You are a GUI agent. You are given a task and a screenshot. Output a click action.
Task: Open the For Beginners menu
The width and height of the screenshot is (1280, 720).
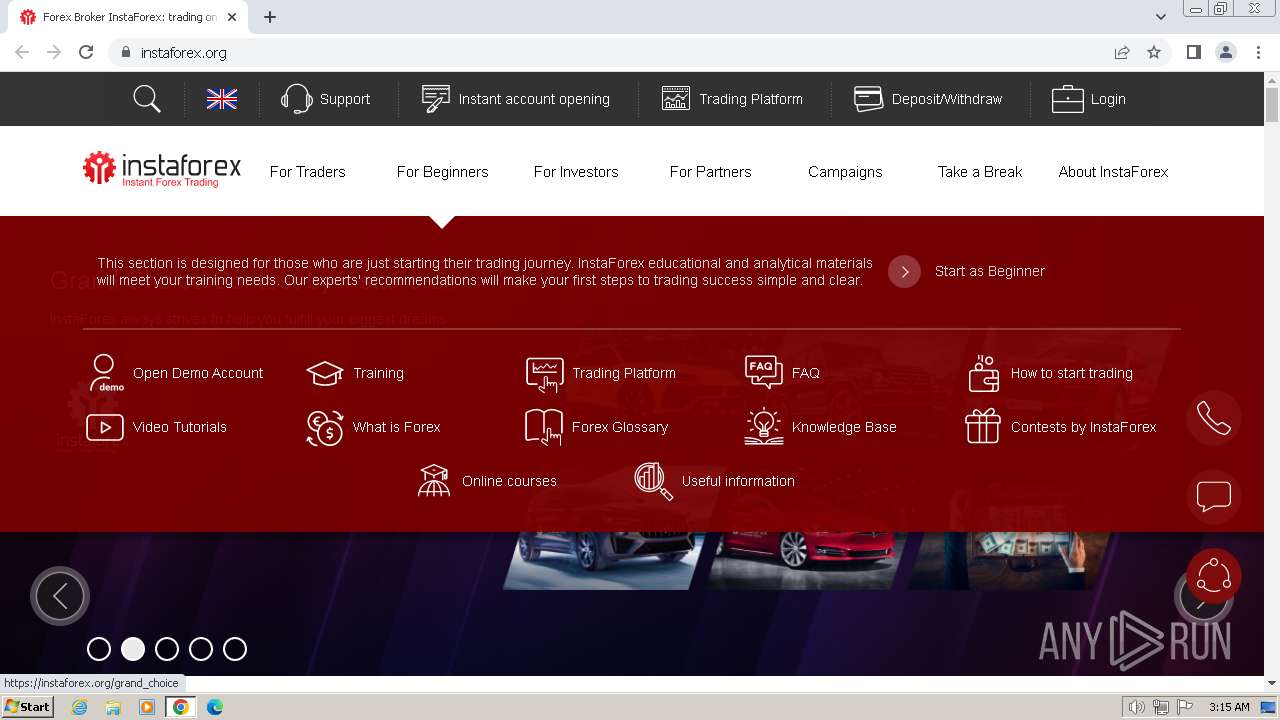[442, 172]
